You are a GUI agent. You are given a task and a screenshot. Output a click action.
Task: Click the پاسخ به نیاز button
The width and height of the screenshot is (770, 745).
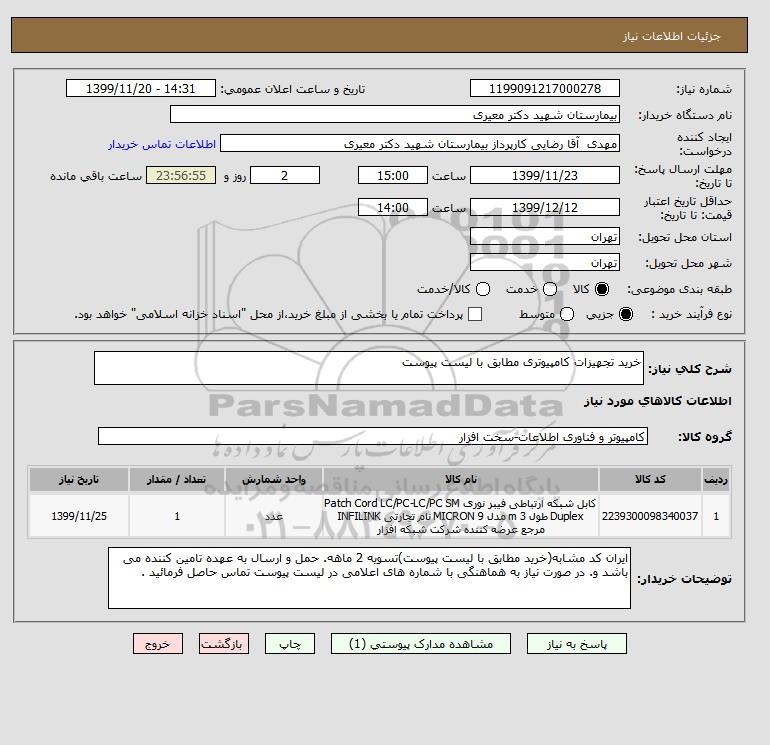point(577,643)
